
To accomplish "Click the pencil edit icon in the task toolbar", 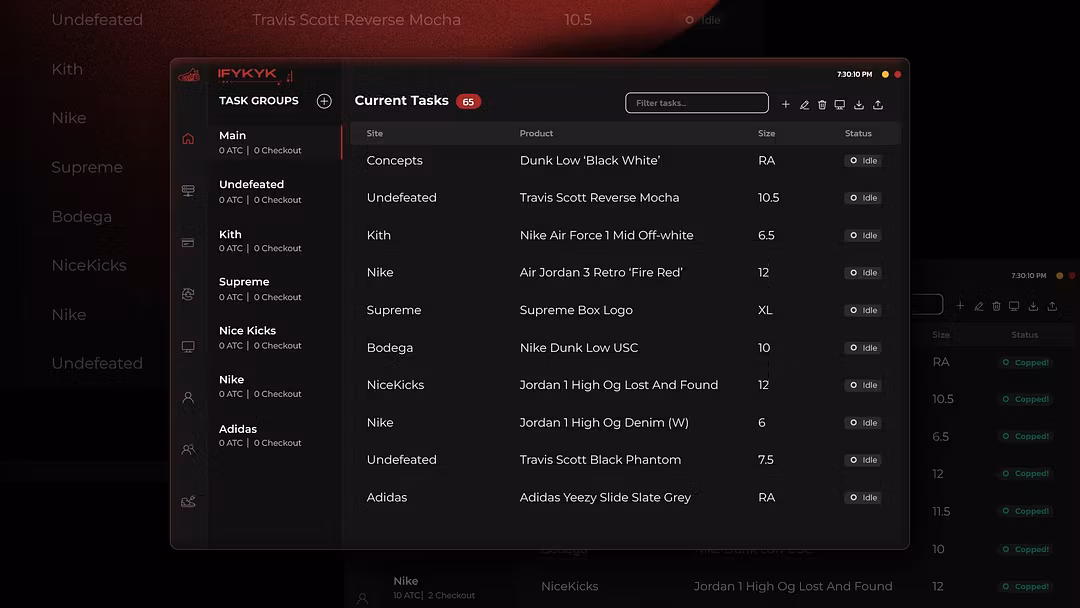I will [804, 104].
